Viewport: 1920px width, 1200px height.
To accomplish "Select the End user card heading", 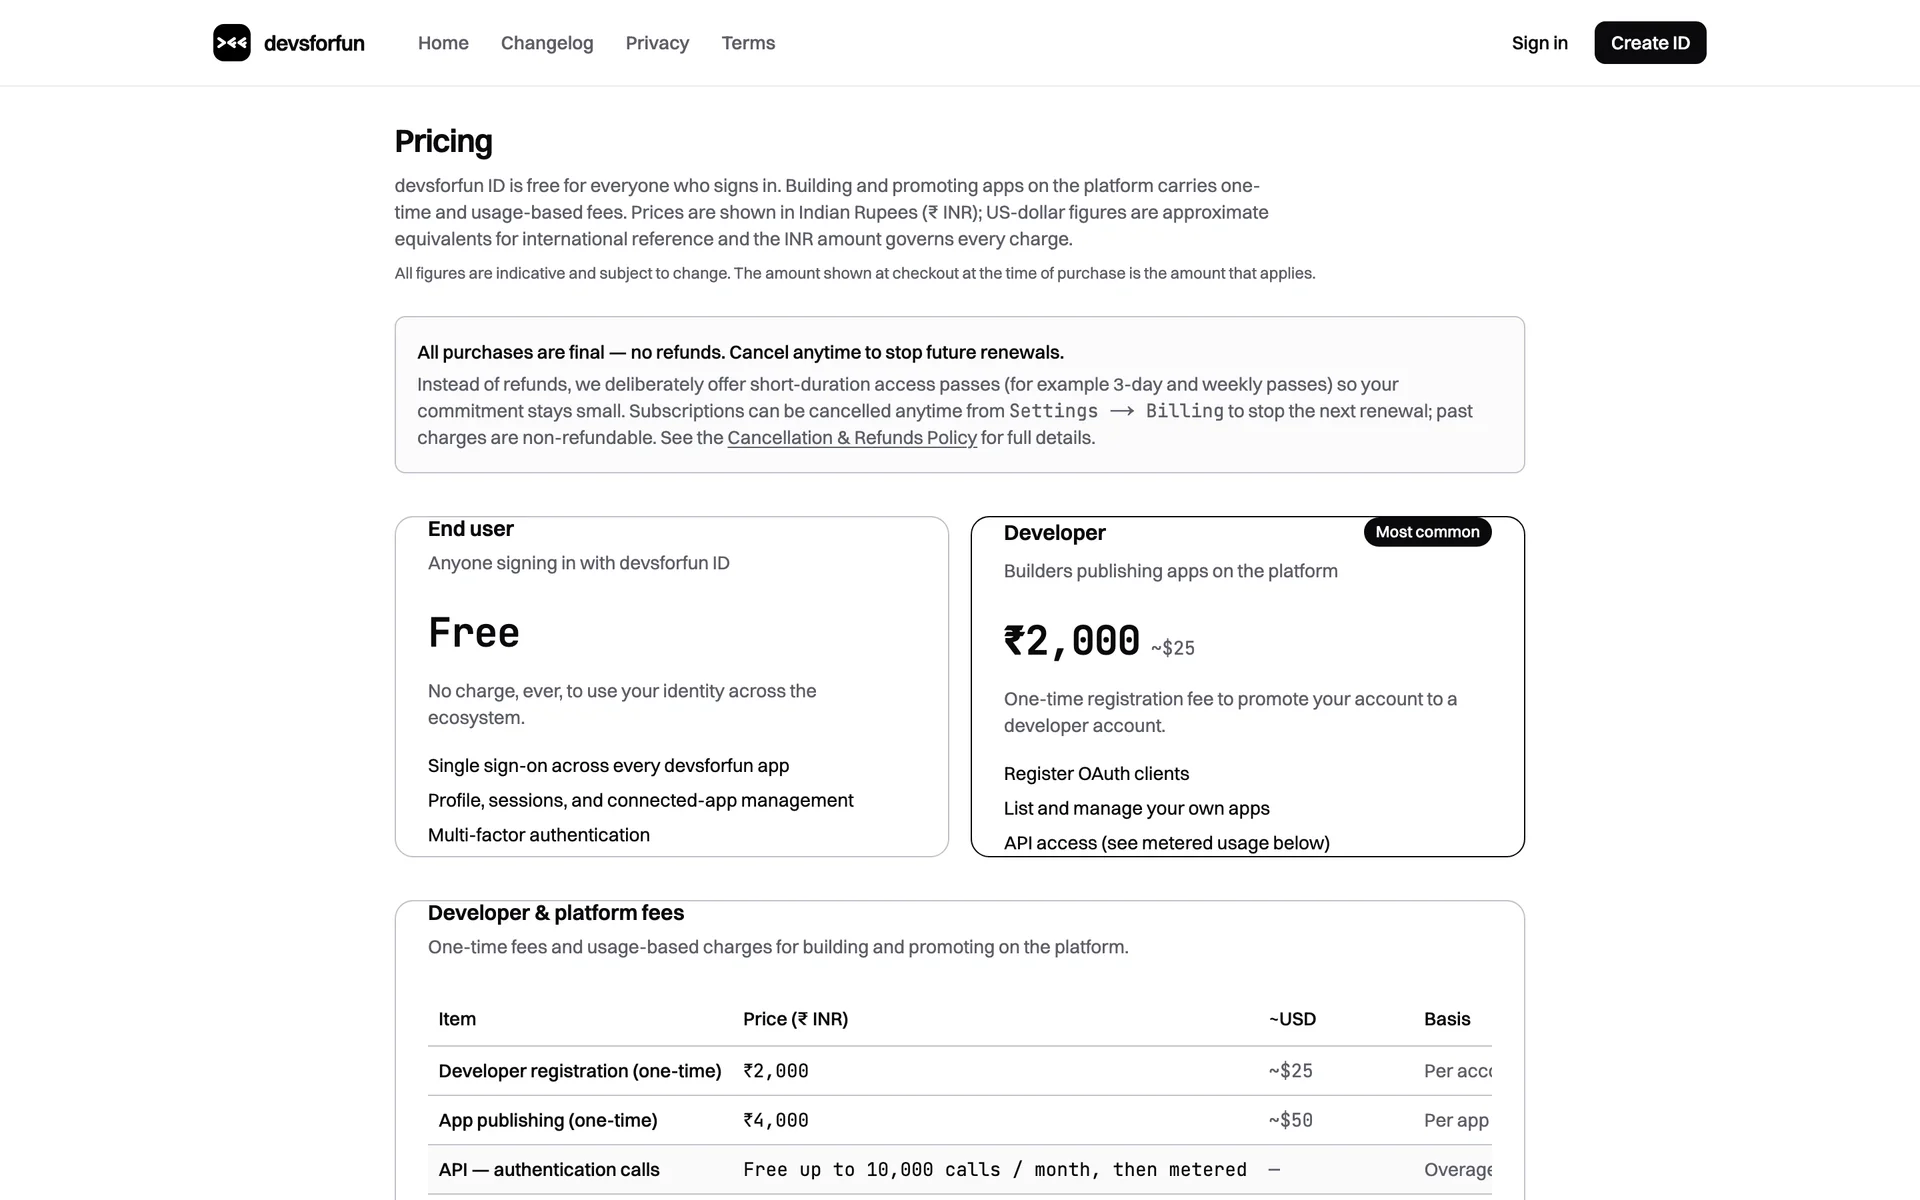I will 470,529.
